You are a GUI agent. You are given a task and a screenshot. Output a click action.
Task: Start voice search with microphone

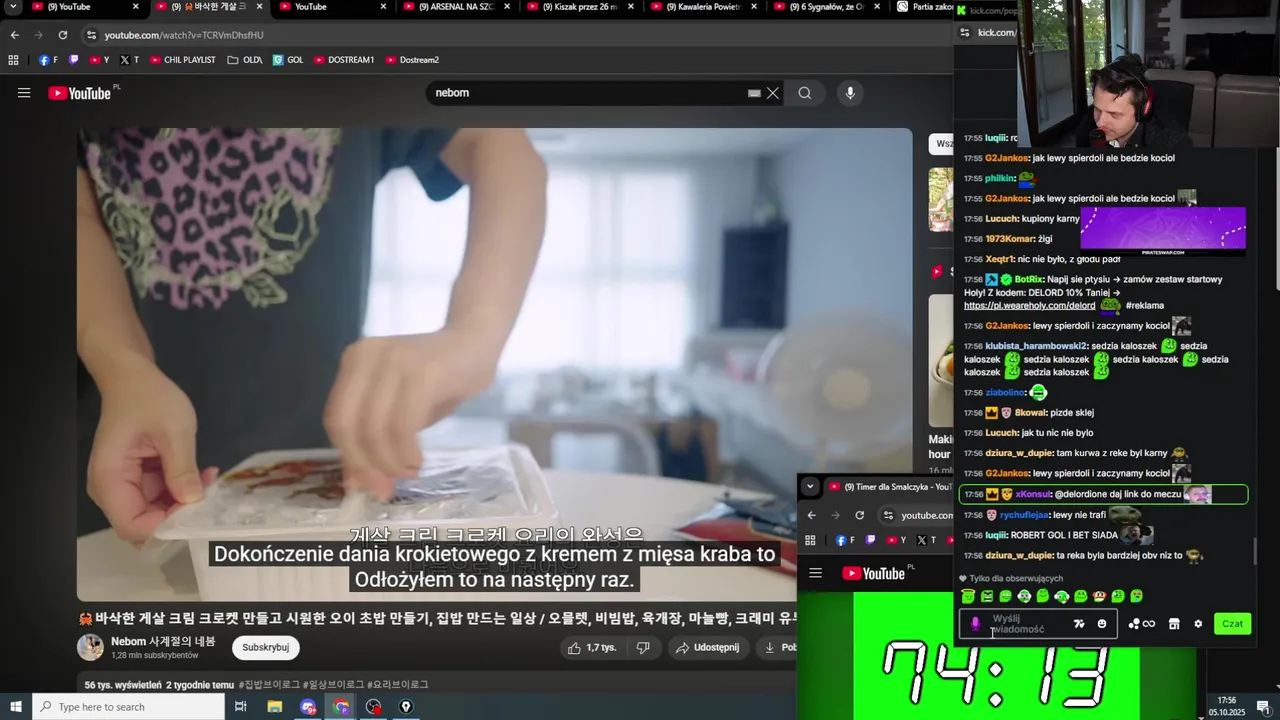pyautogui.click(x=850, y=93)
